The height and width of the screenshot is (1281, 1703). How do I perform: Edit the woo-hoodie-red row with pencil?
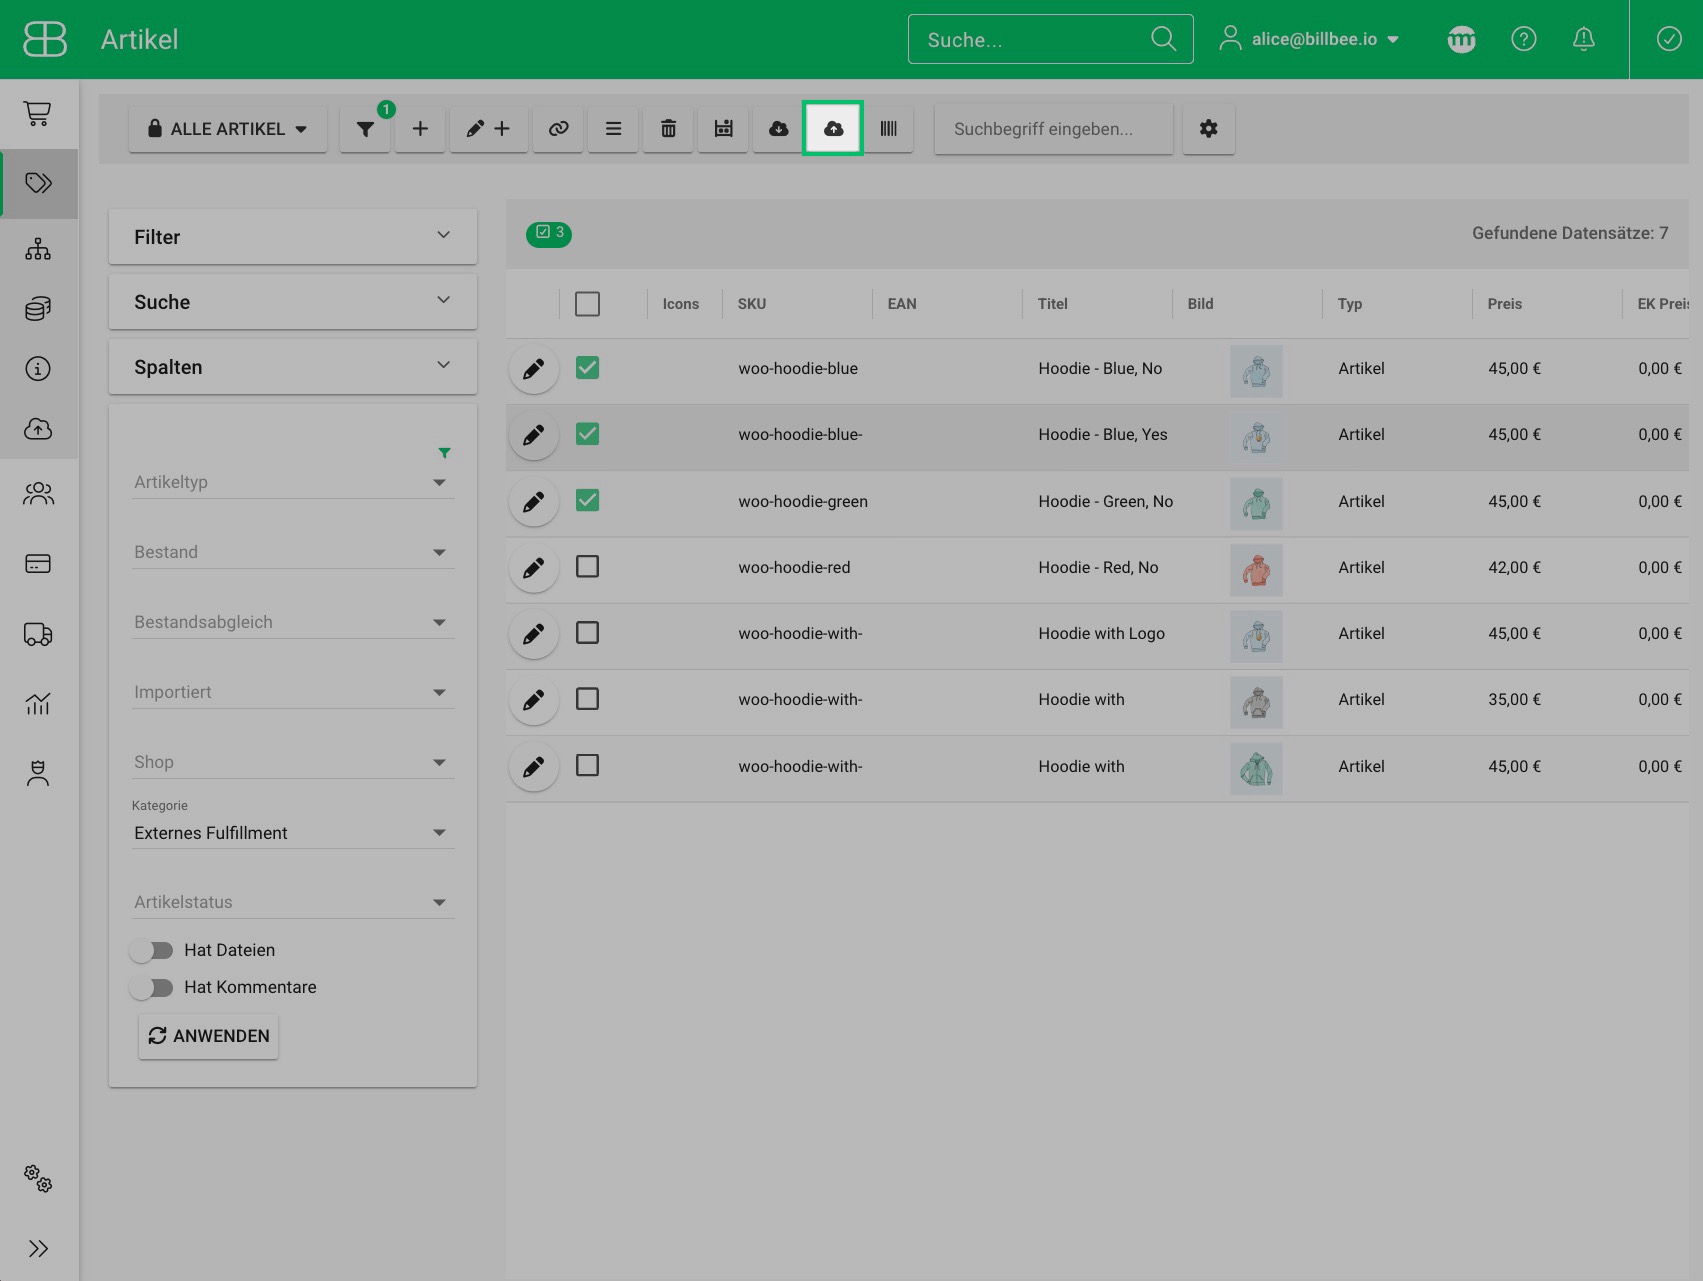point(534,568)
